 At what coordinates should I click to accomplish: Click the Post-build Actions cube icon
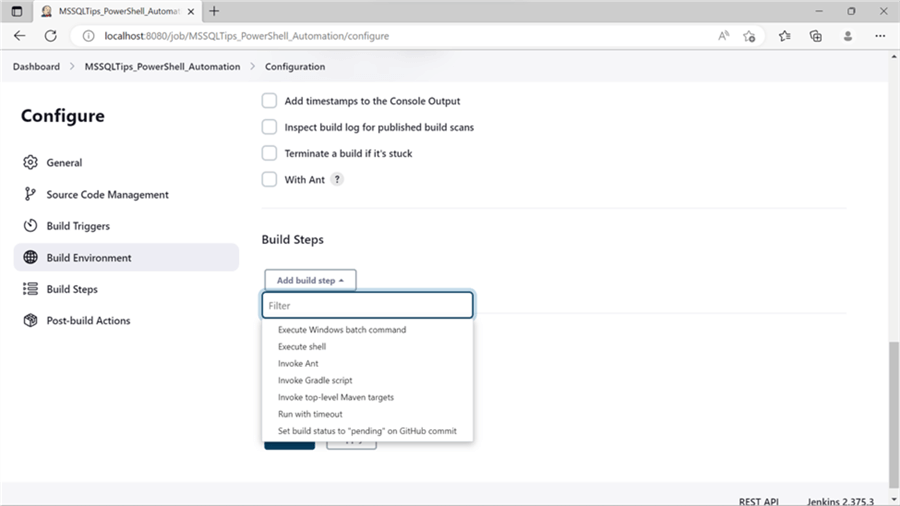tap(30, 320)
